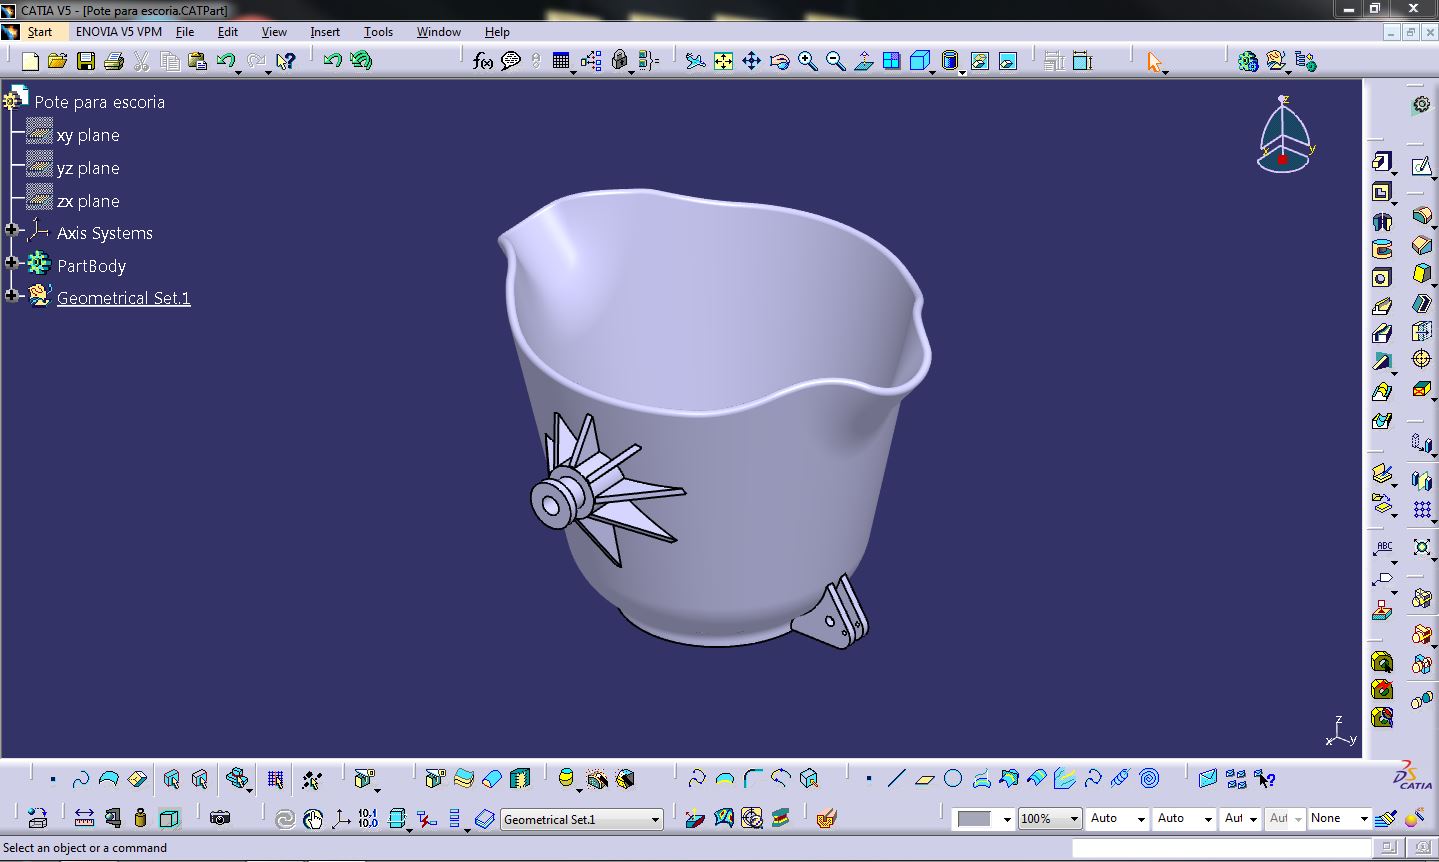Open the Start menu

click(x=40, y=32)
